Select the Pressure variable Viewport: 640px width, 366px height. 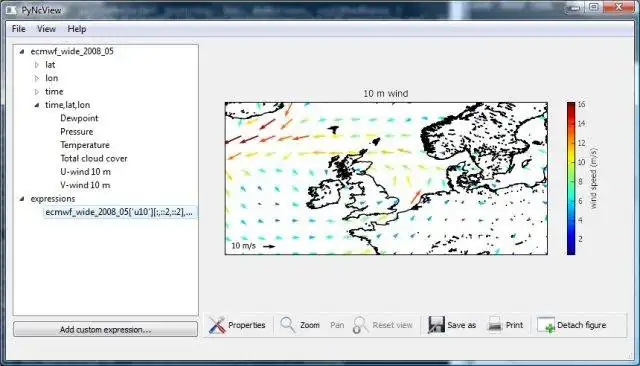77,132
